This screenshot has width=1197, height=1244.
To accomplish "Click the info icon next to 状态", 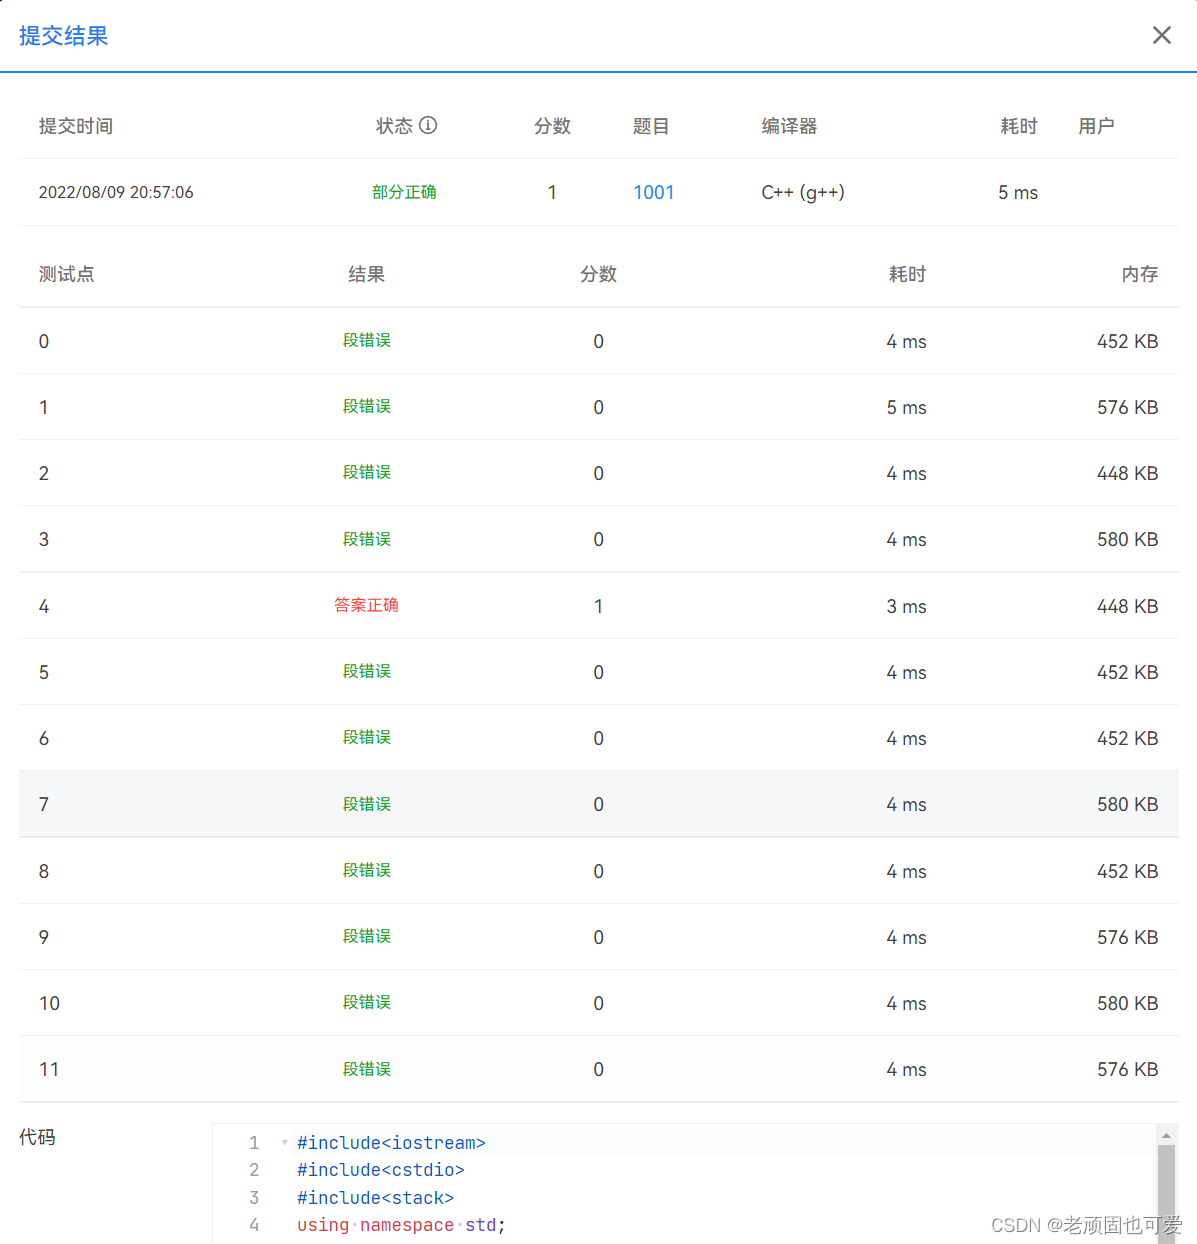I will (x=429, y=125).
